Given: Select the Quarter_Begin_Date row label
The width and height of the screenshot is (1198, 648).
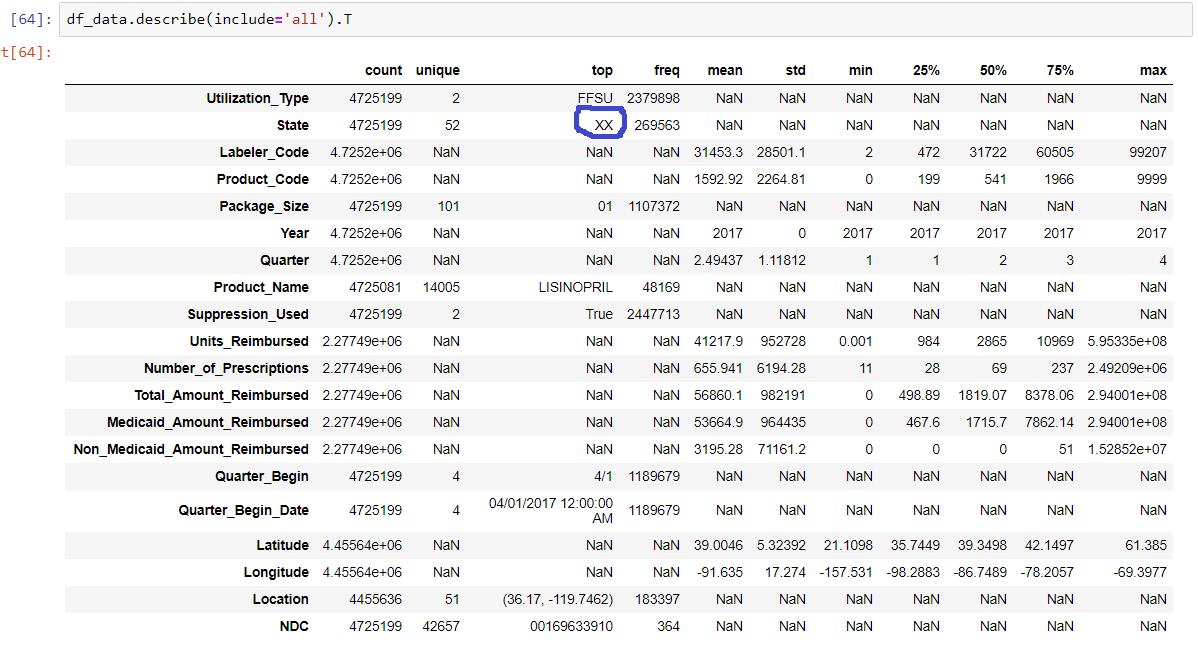Looking at the screenshot, I should [243, 510].
